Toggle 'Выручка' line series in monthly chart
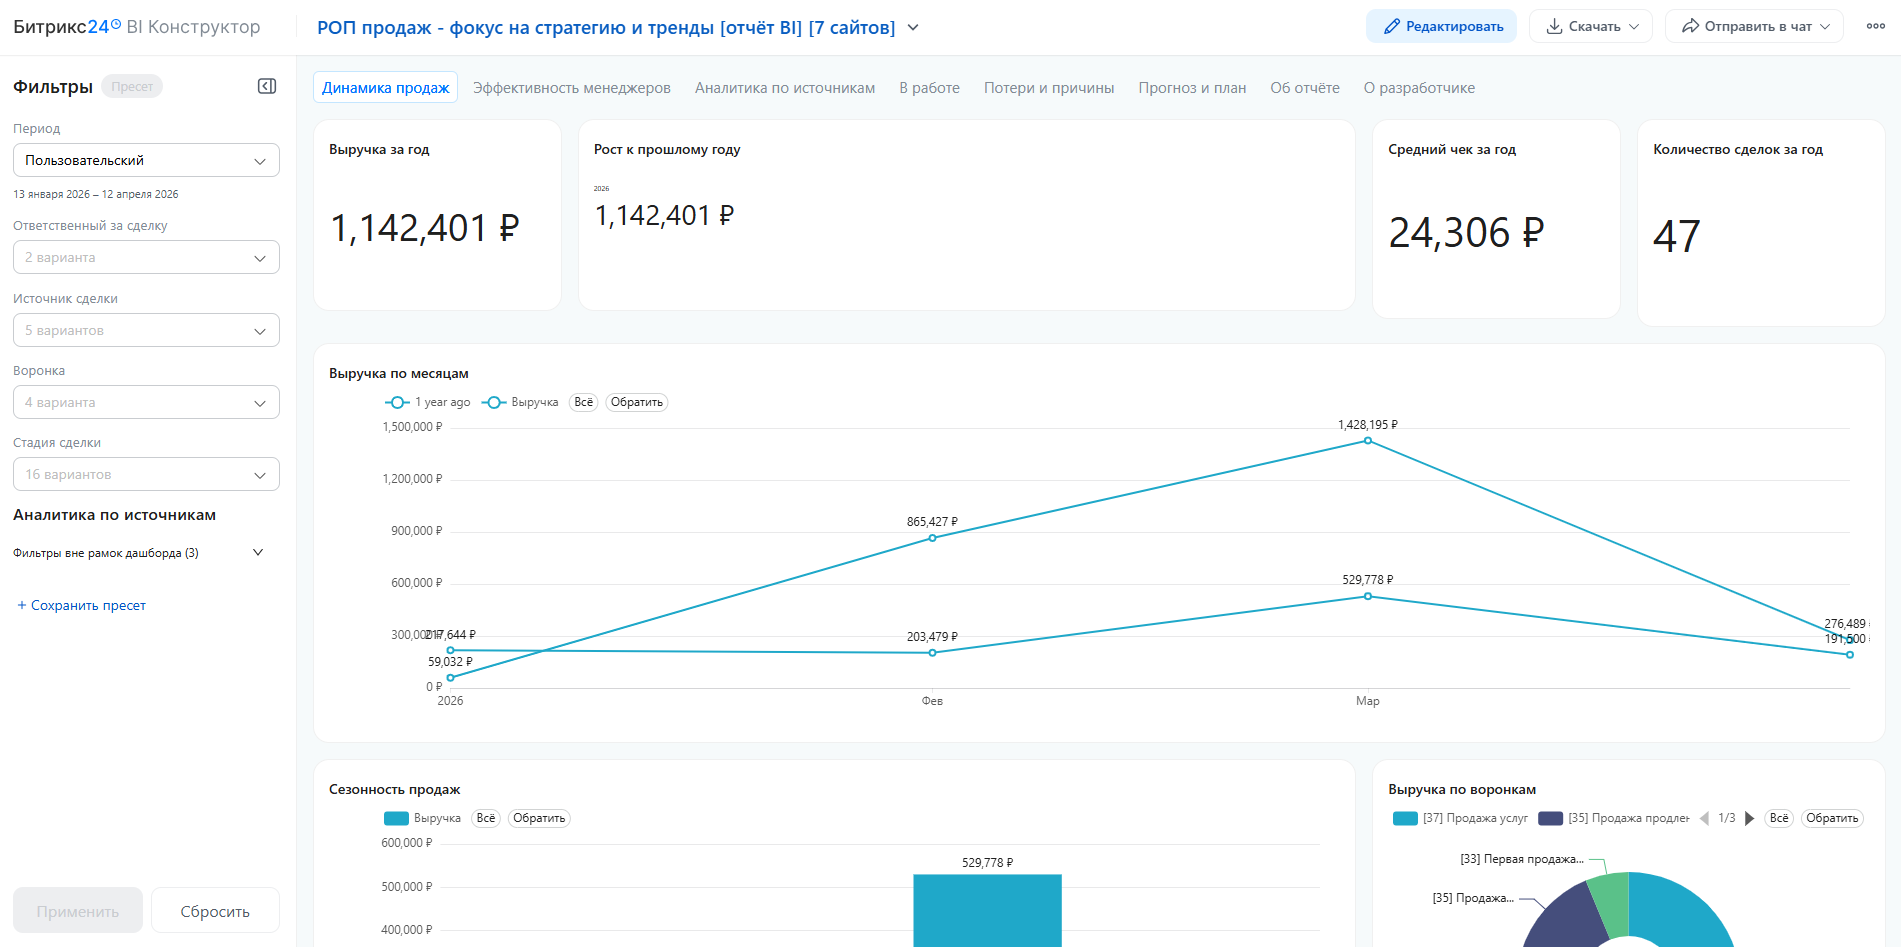The image size is (1901, 947). click(x=521, y=402)
